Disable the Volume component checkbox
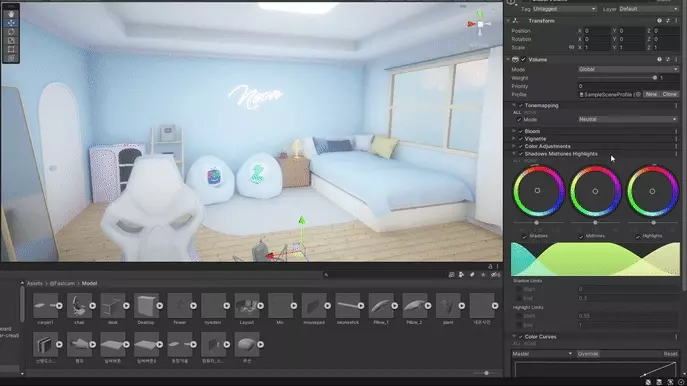The width and height of the screenshot is (687, 386). (x=523, y=60)
